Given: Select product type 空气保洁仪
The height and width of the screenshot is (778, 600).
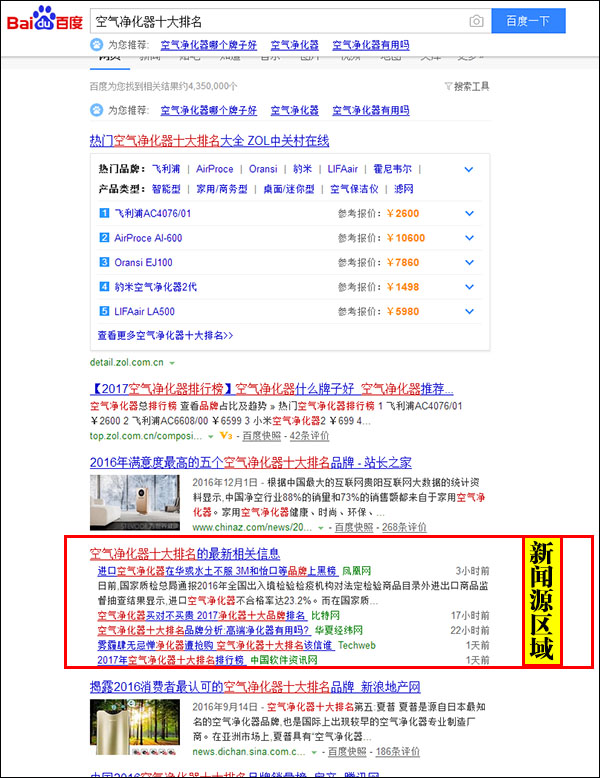Looking at the screenshot, I should (x=354, y=189).
